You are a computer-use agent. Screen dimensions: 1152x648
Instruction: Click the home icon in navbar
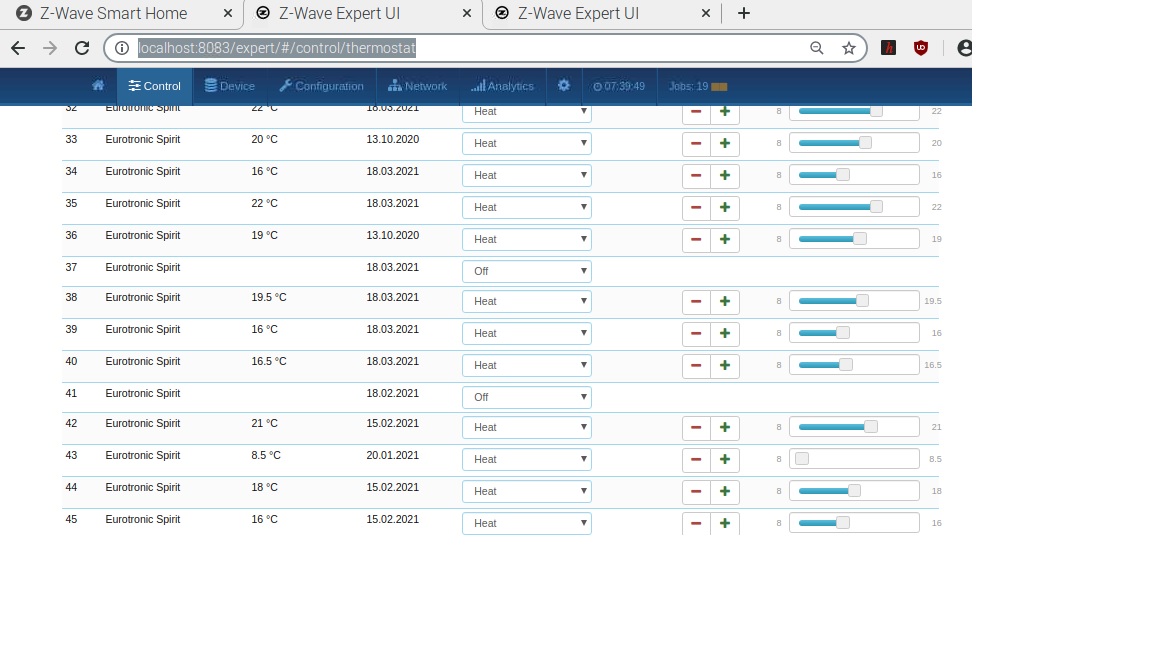coord(98,86)
